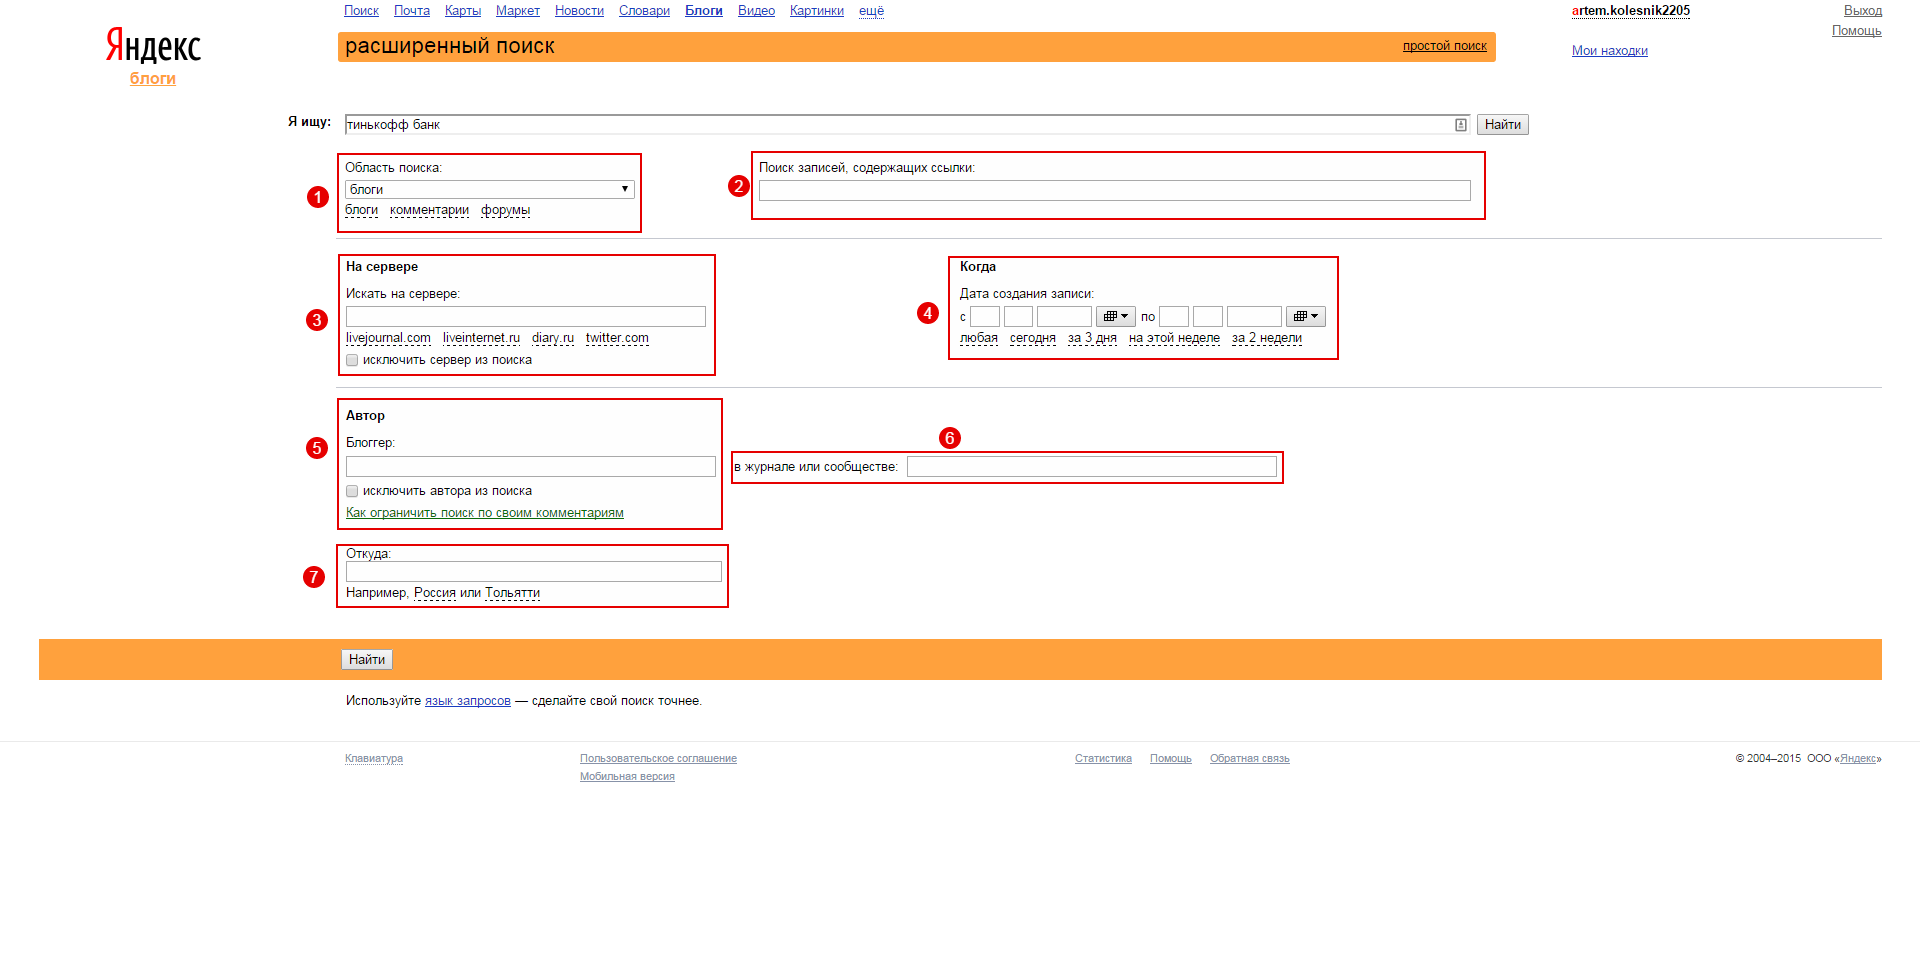Open Мобильная версия link

tap(627, 777)
